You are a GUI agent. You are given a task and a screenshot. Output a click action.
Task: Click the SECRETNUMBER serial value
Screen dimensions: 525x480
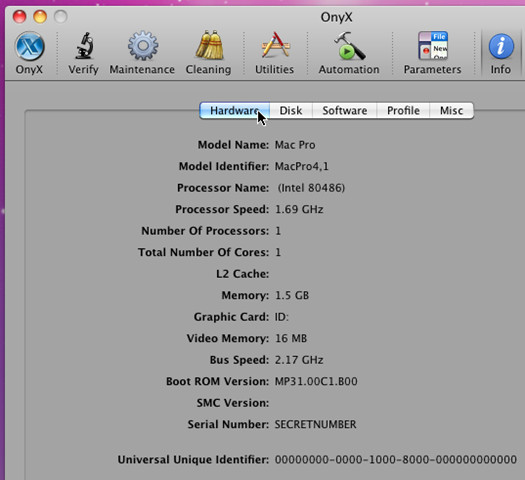click(315, 424)
